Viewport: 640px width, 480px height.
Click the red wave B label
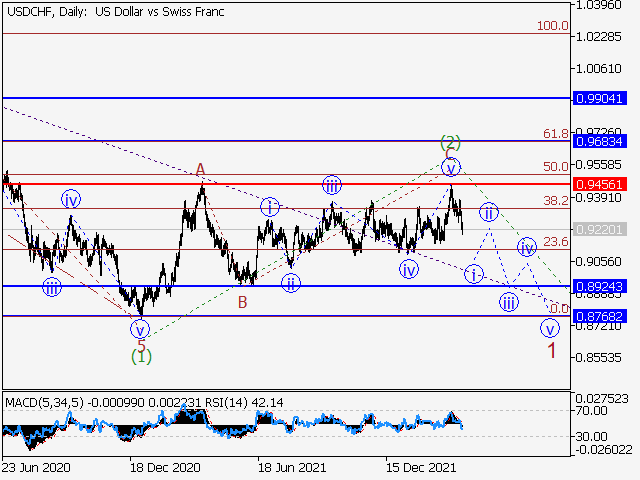[242, 302]
